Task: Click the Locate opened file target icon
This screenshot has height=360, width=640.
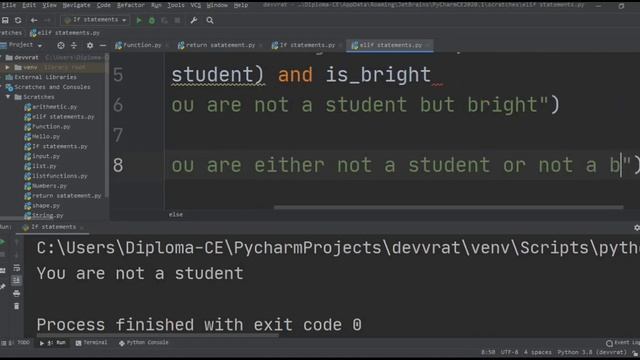Action: point(61,45)
